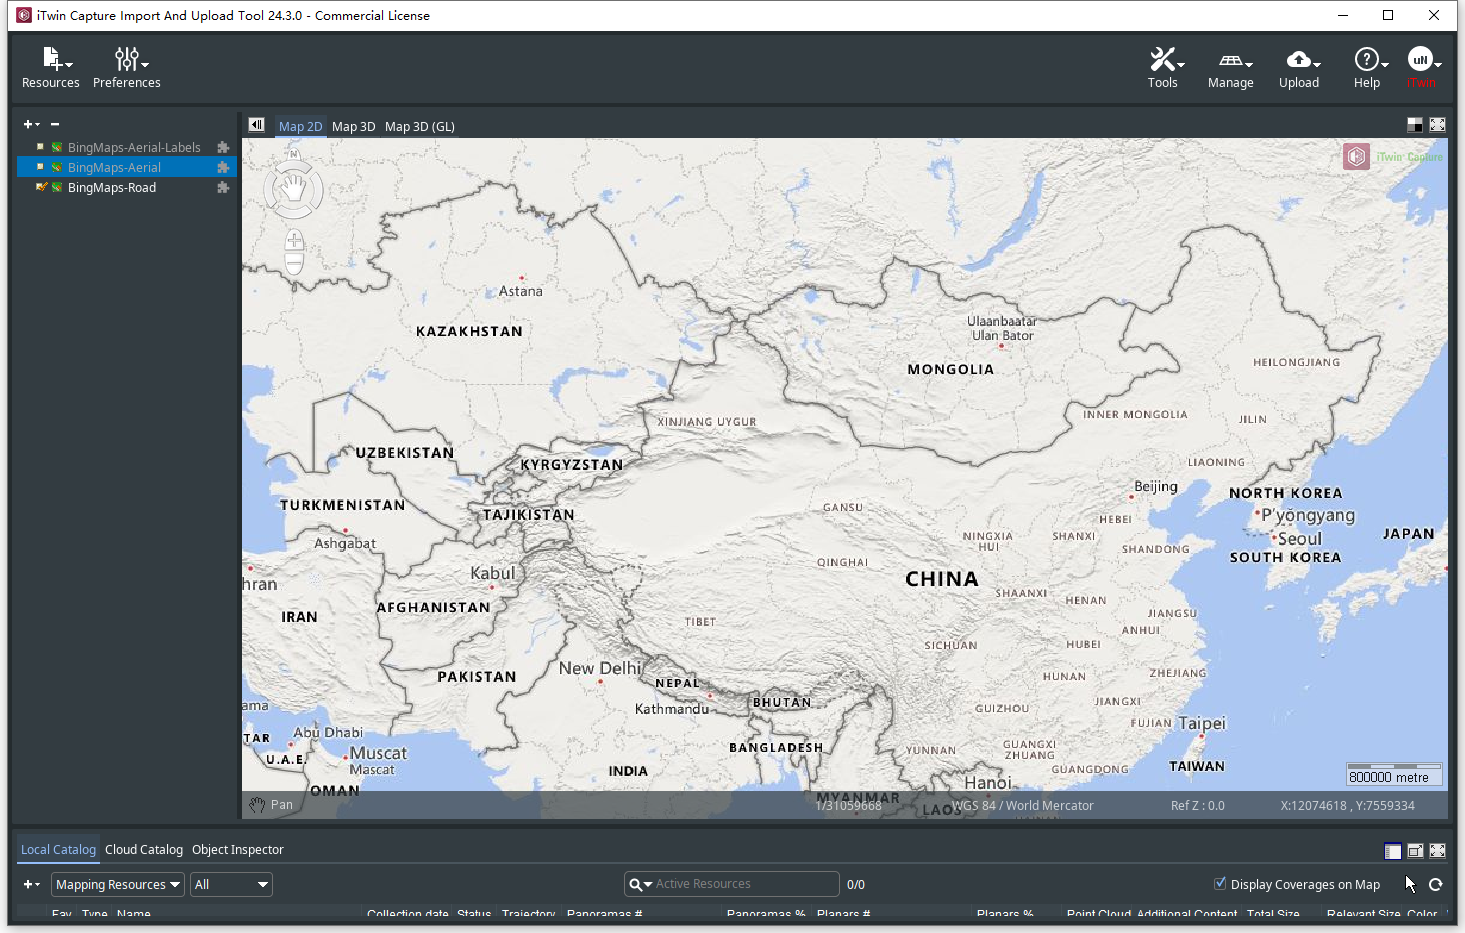Screen dimensions: 1465x933
Task: Open the Tools wrench icon
Action: pos(1162,59)
